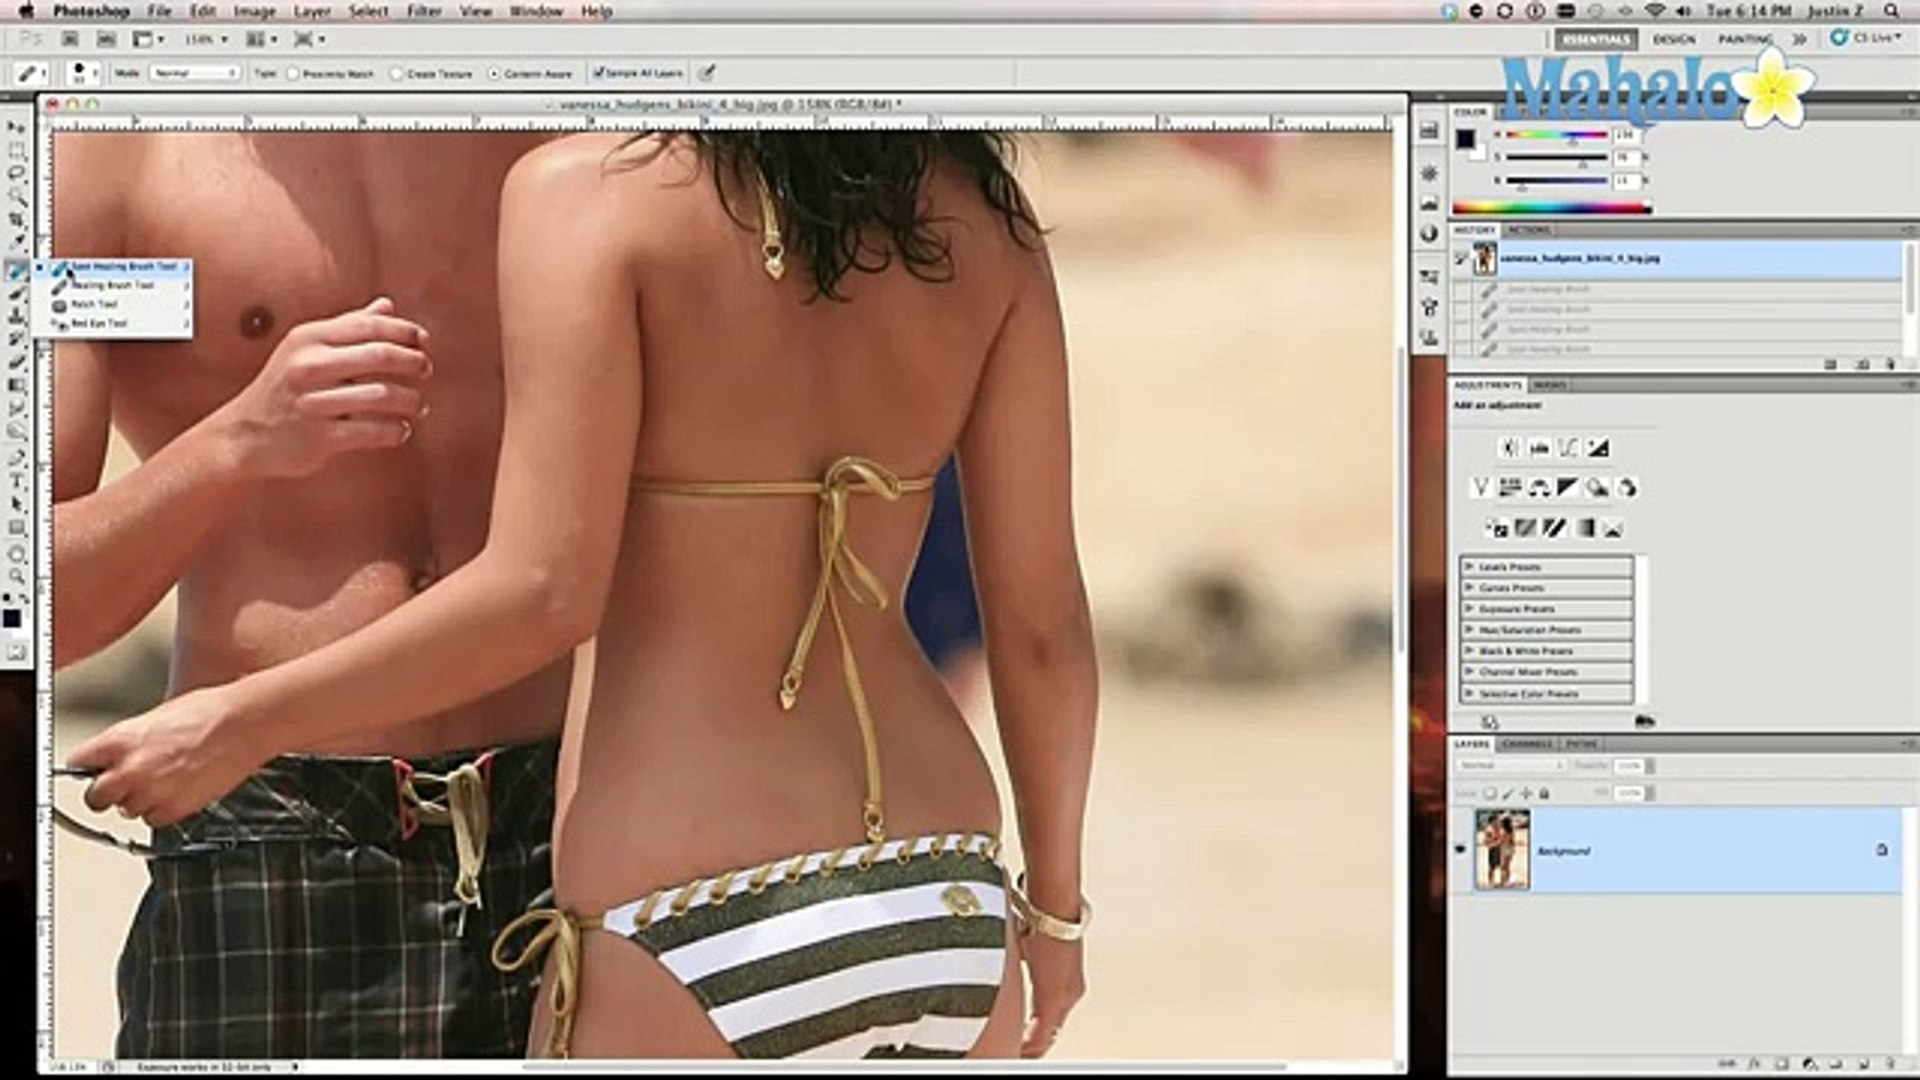1920x1080 pixels.
Task: Click the foreground color swatch in Color panel
Action: [1465, 139]
